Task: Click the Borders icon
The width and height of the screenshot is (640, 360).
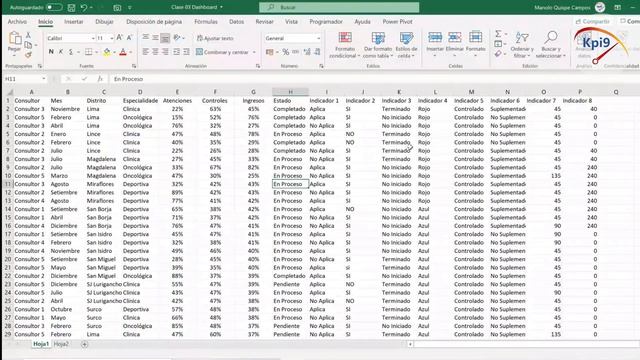Action: (88, 52)
